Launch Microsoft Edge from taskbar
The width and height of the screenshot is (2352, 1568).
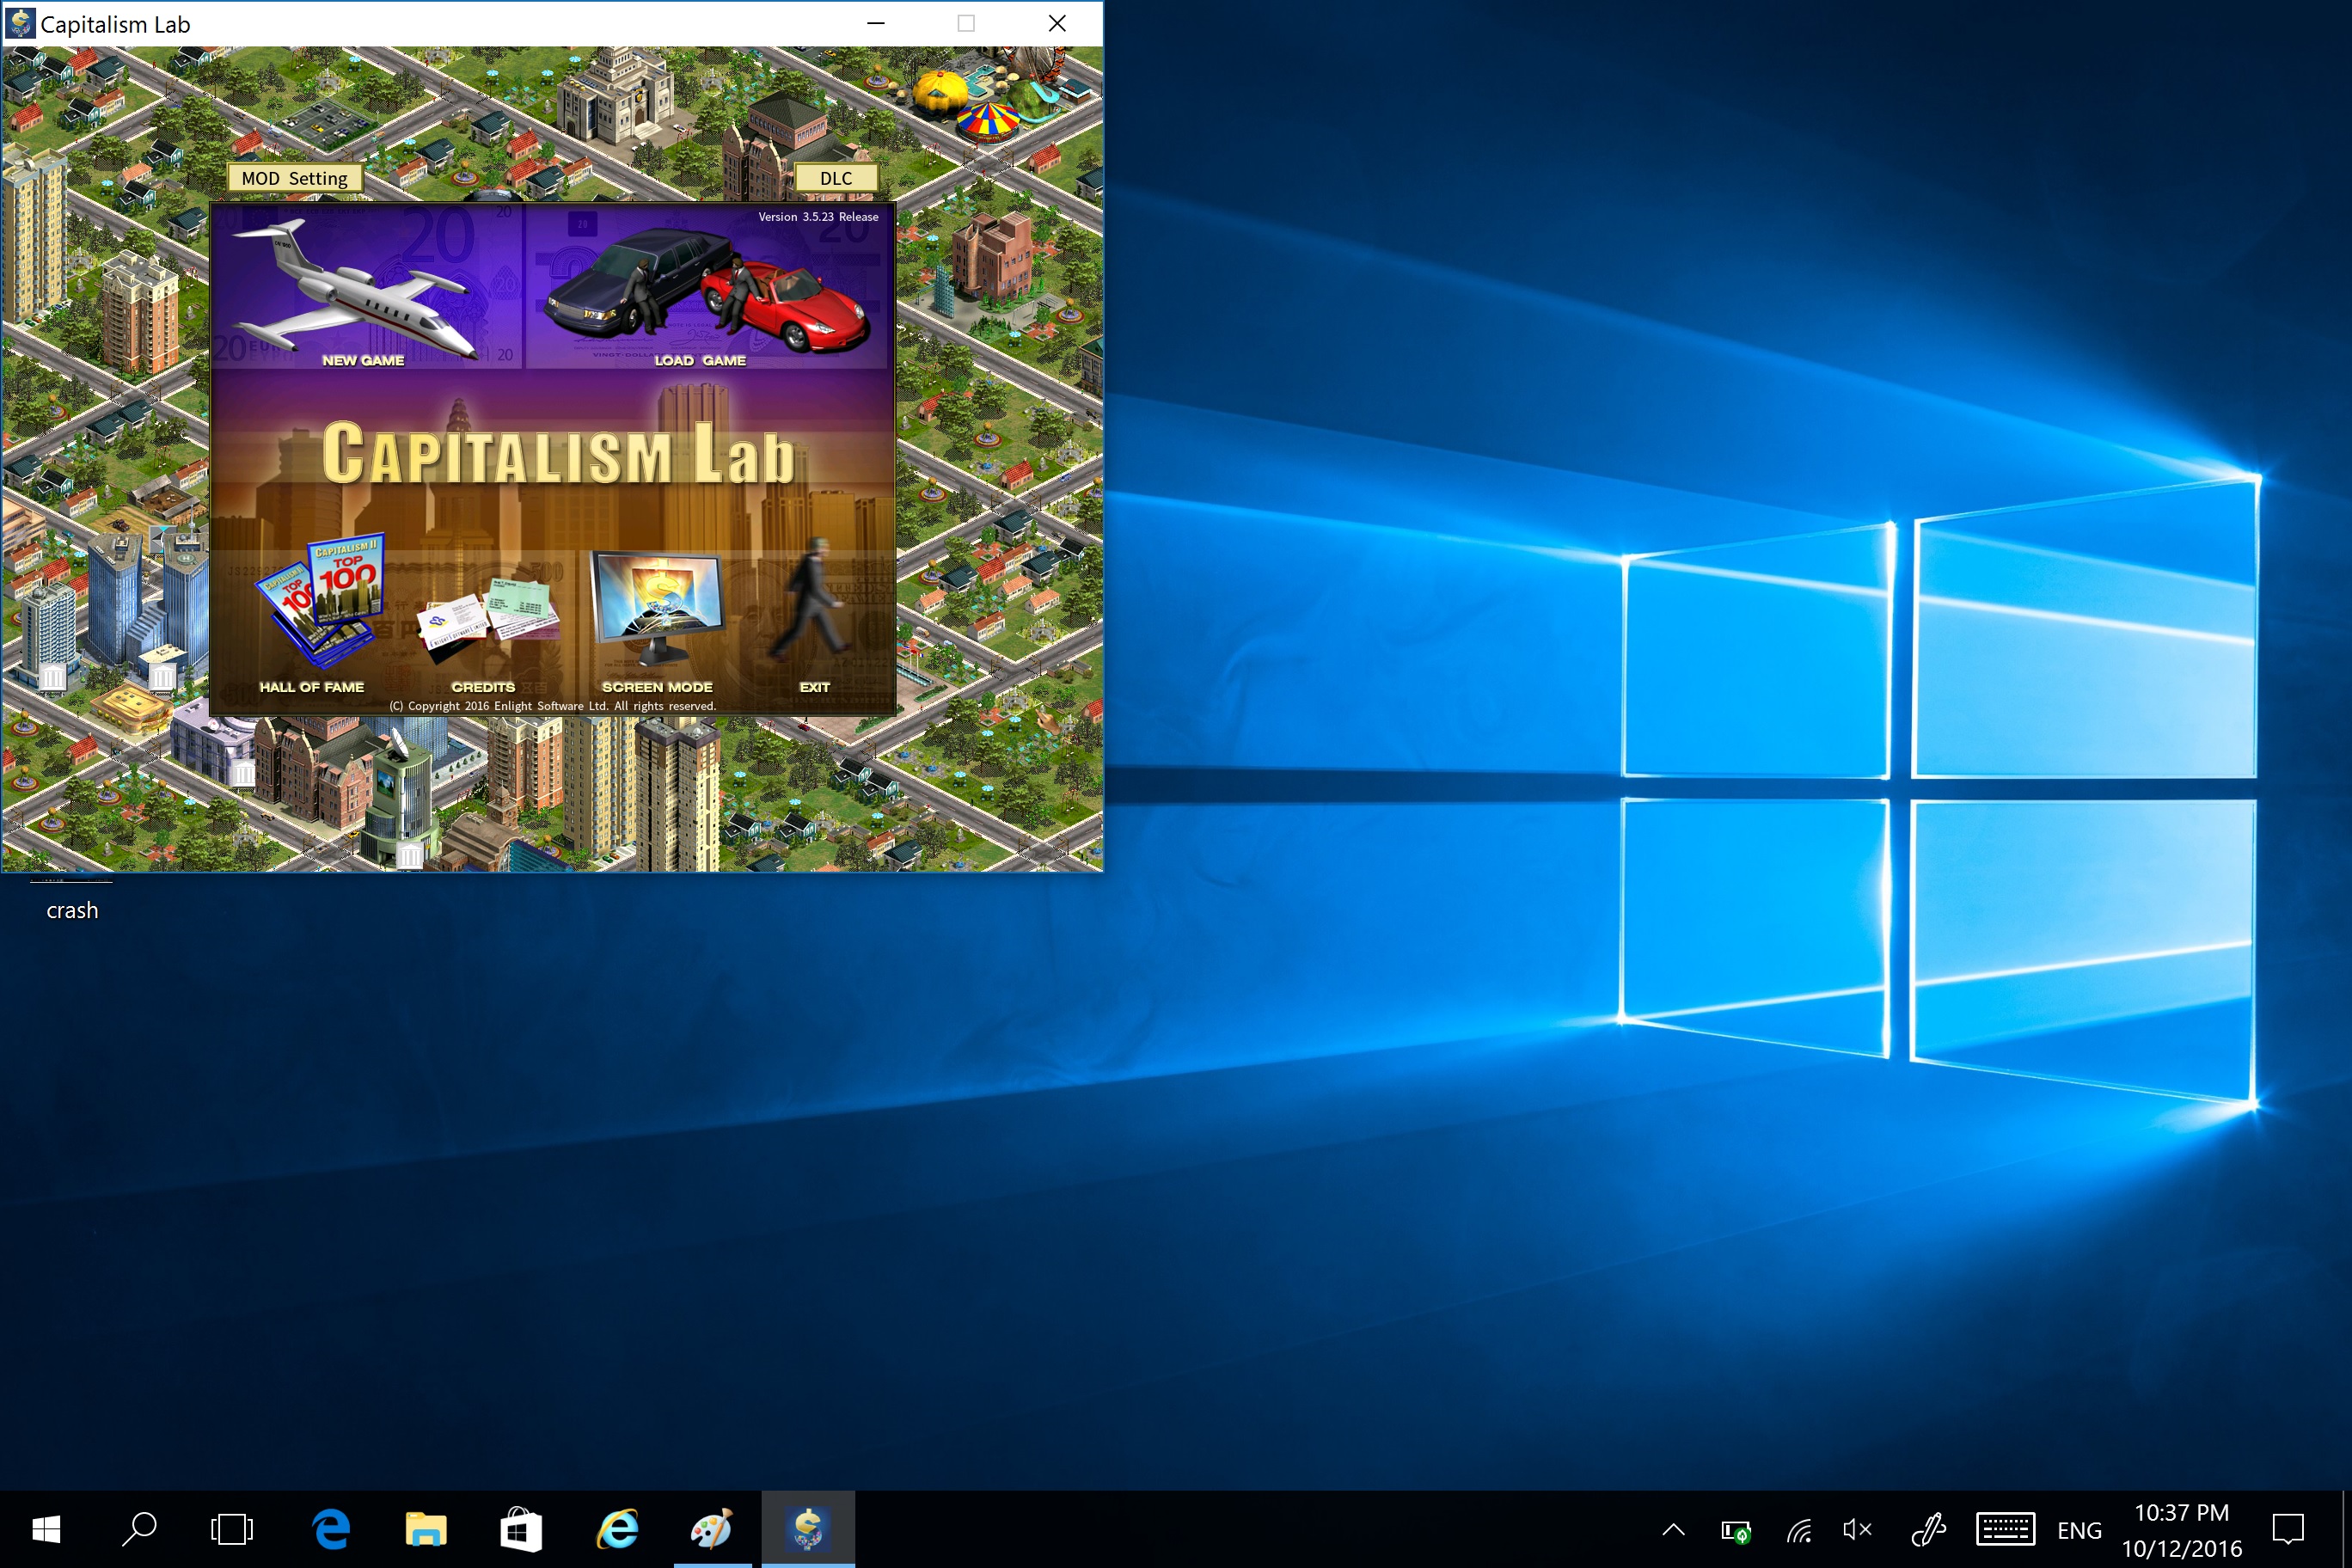[x=331, y=1529]
